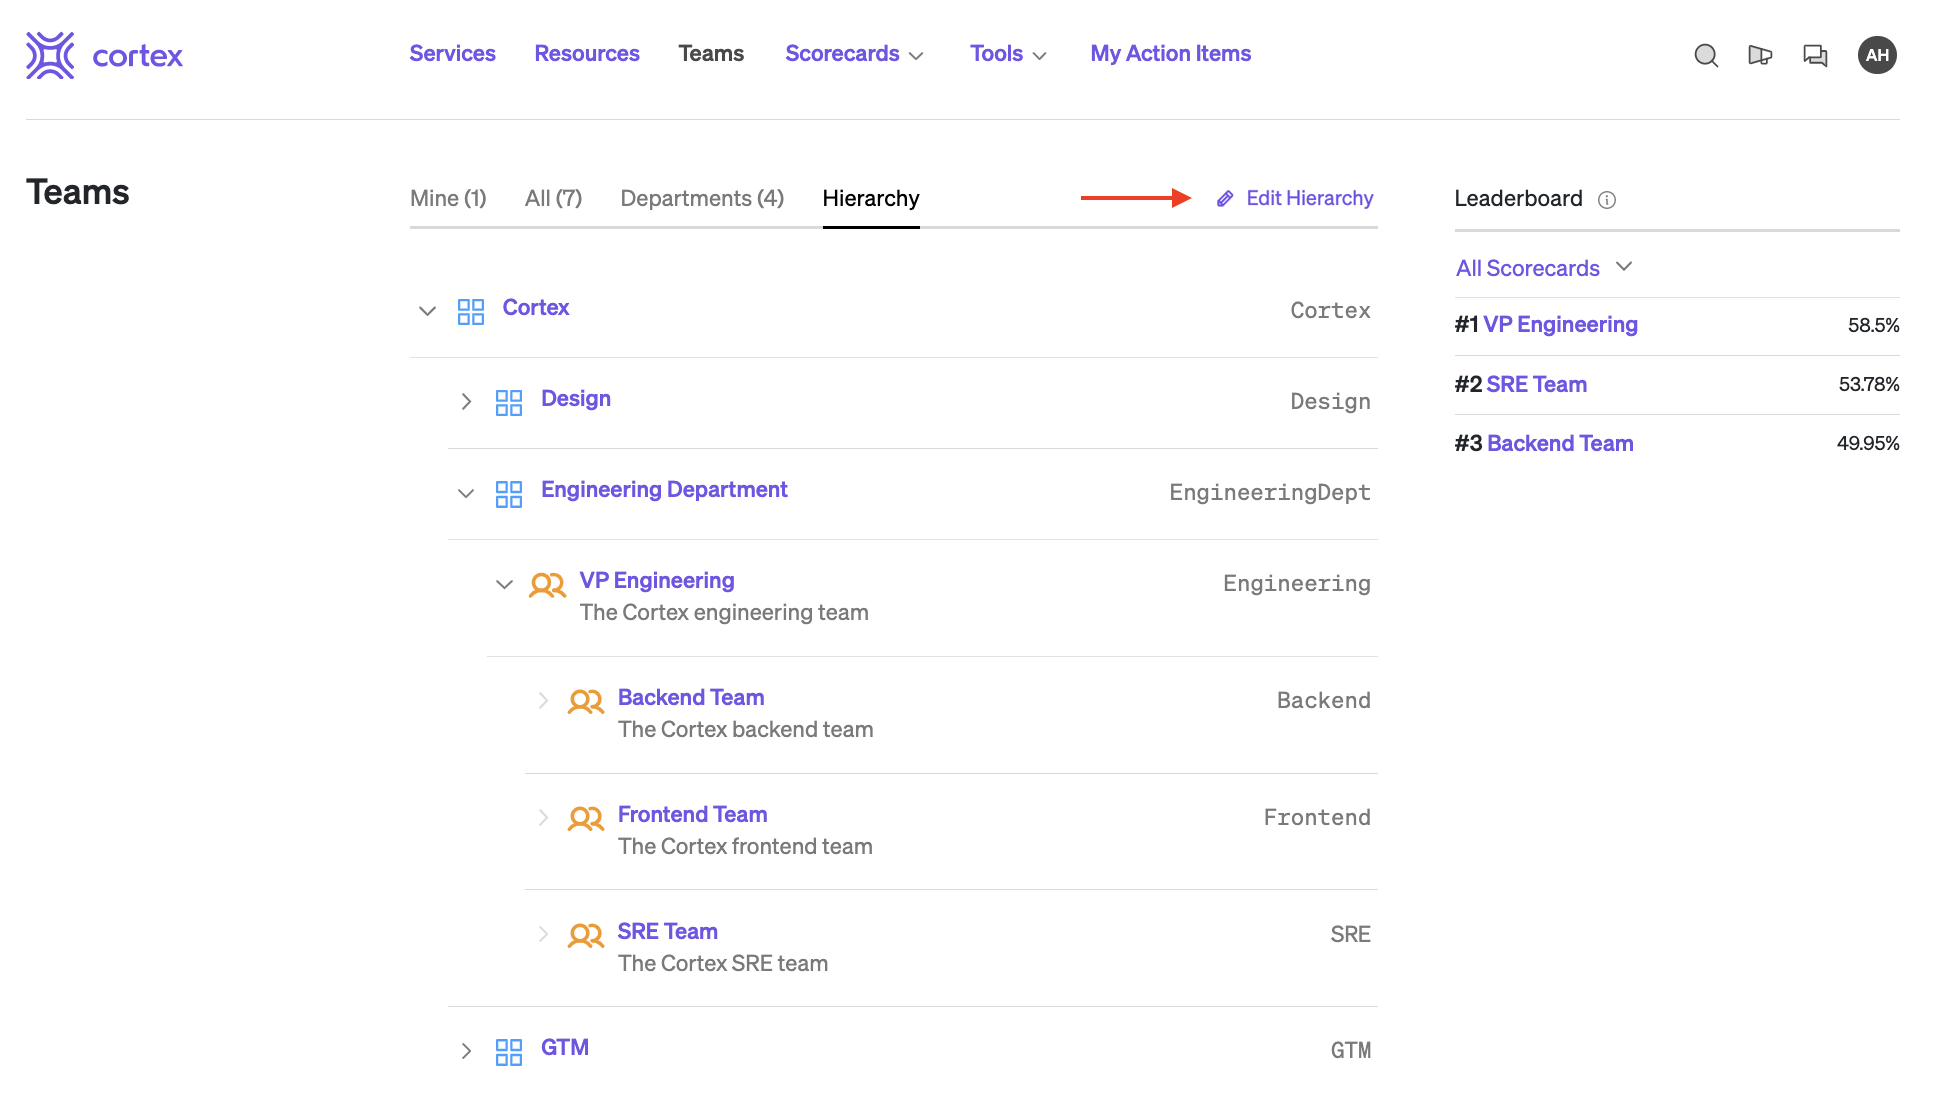Click the people icon beside VP Engineering
This screenshot has width=1940, height=1120.
point(547,585)
